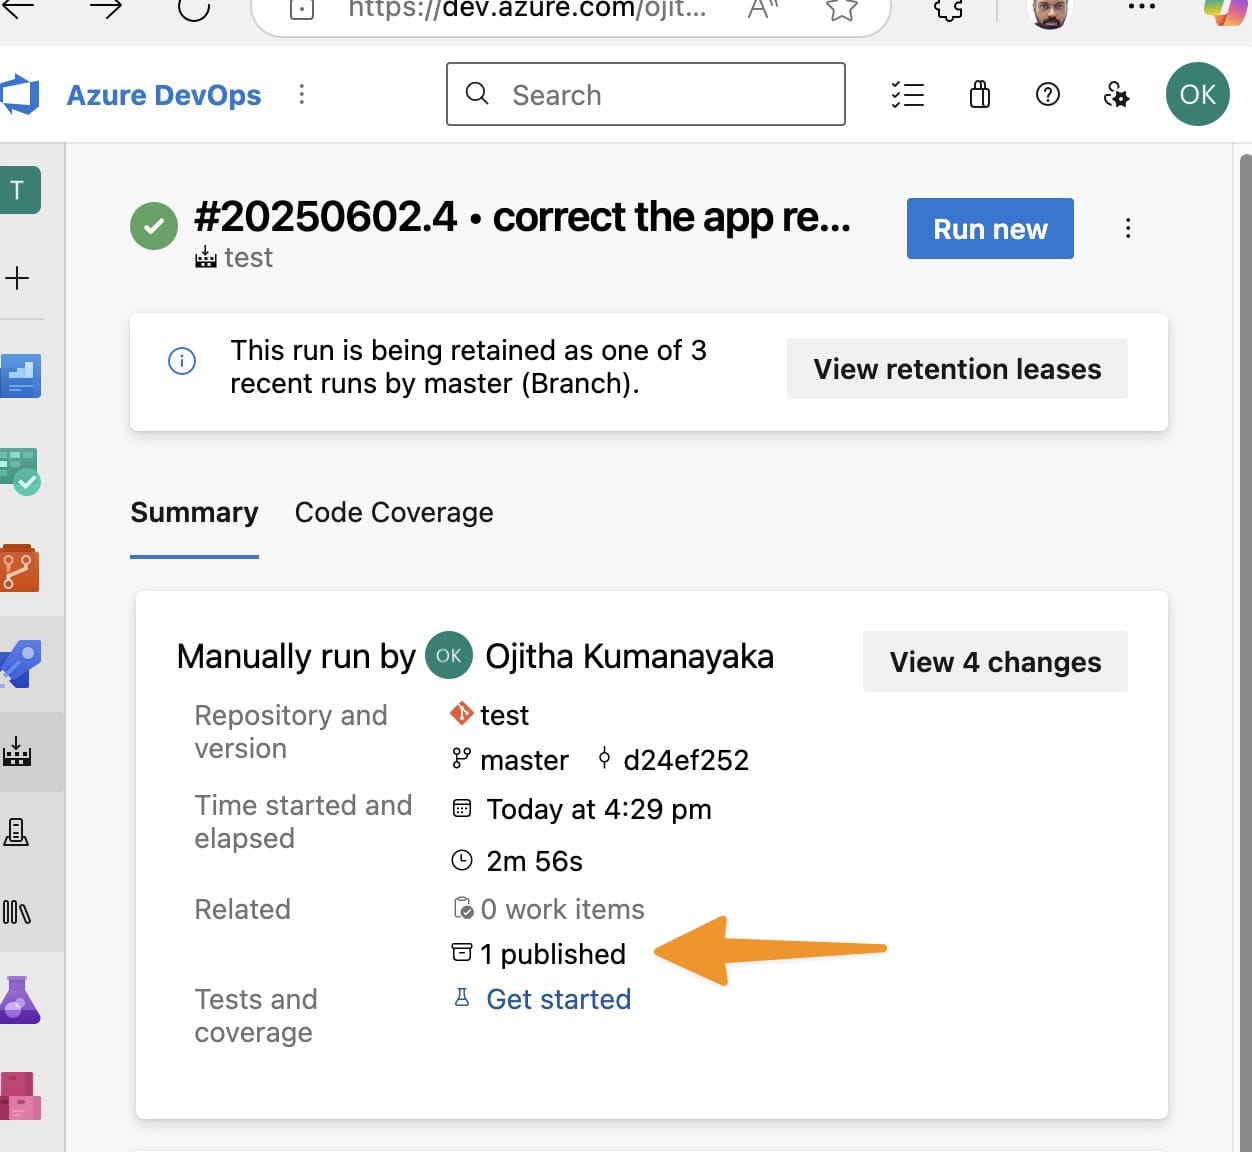Viewport: 1252px width, 1152px height.
Task: Reload the page in the browser
Action: [x=193, y=8]
